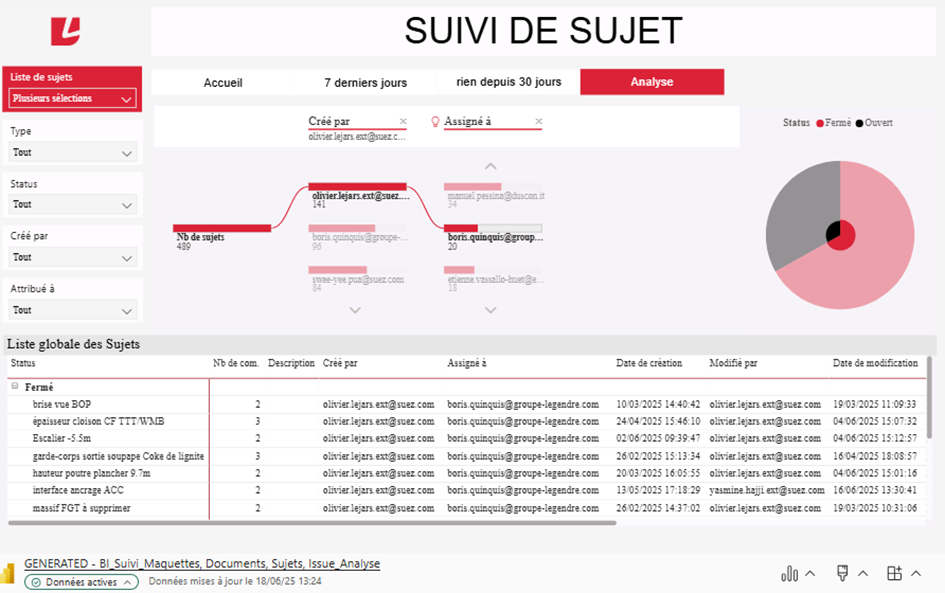Sort table by Status column header
Screen dimensions: 945x593
(23, 363)
